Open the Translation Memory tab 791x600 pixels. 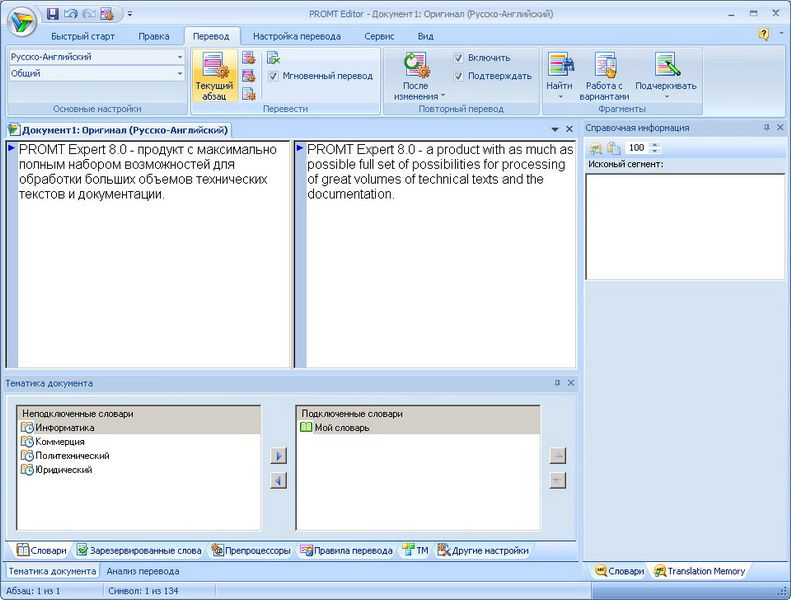(699, 571)
